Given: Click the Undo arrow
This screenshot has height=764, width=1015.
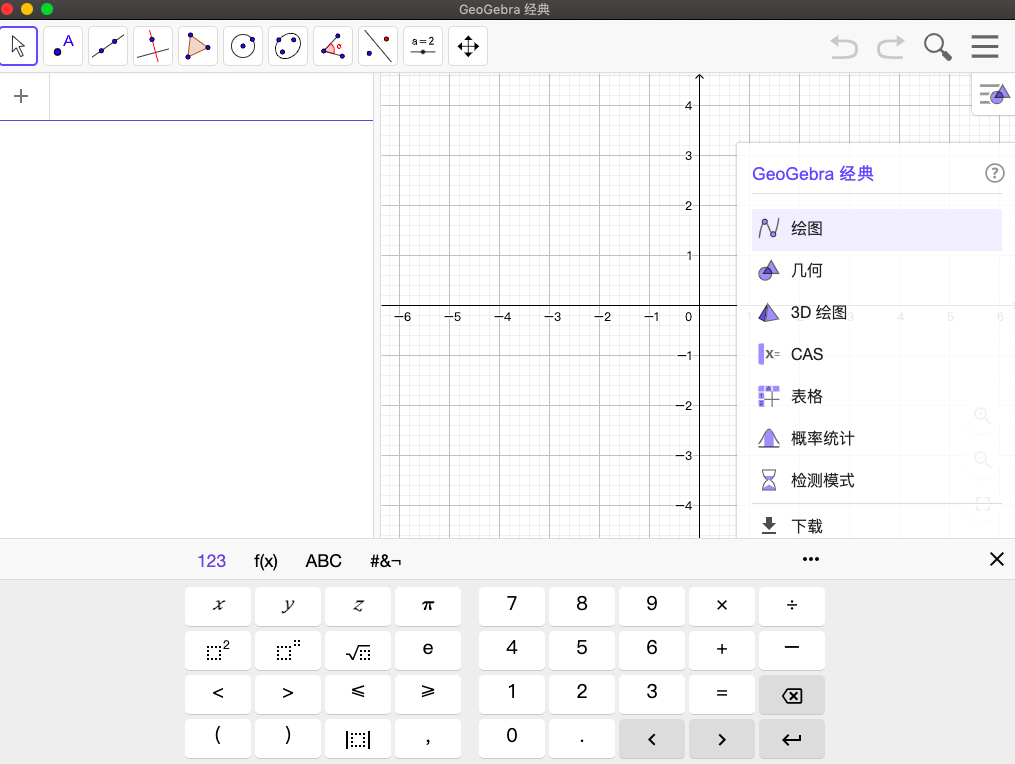Looking at the screenshot, I should pyautogui.click(x=843, y=46).
